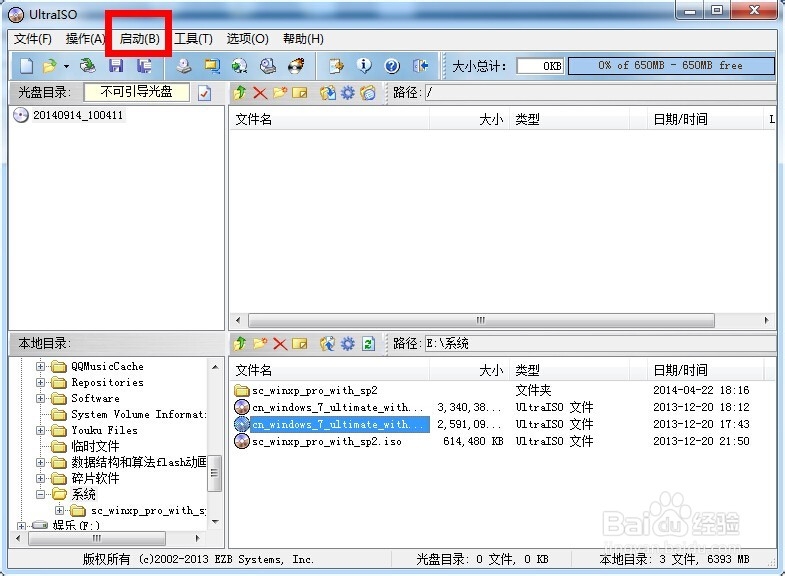Click the Convert/compress folder-monitor icon
The image size is (785, 576).
(x=212, y=66)
